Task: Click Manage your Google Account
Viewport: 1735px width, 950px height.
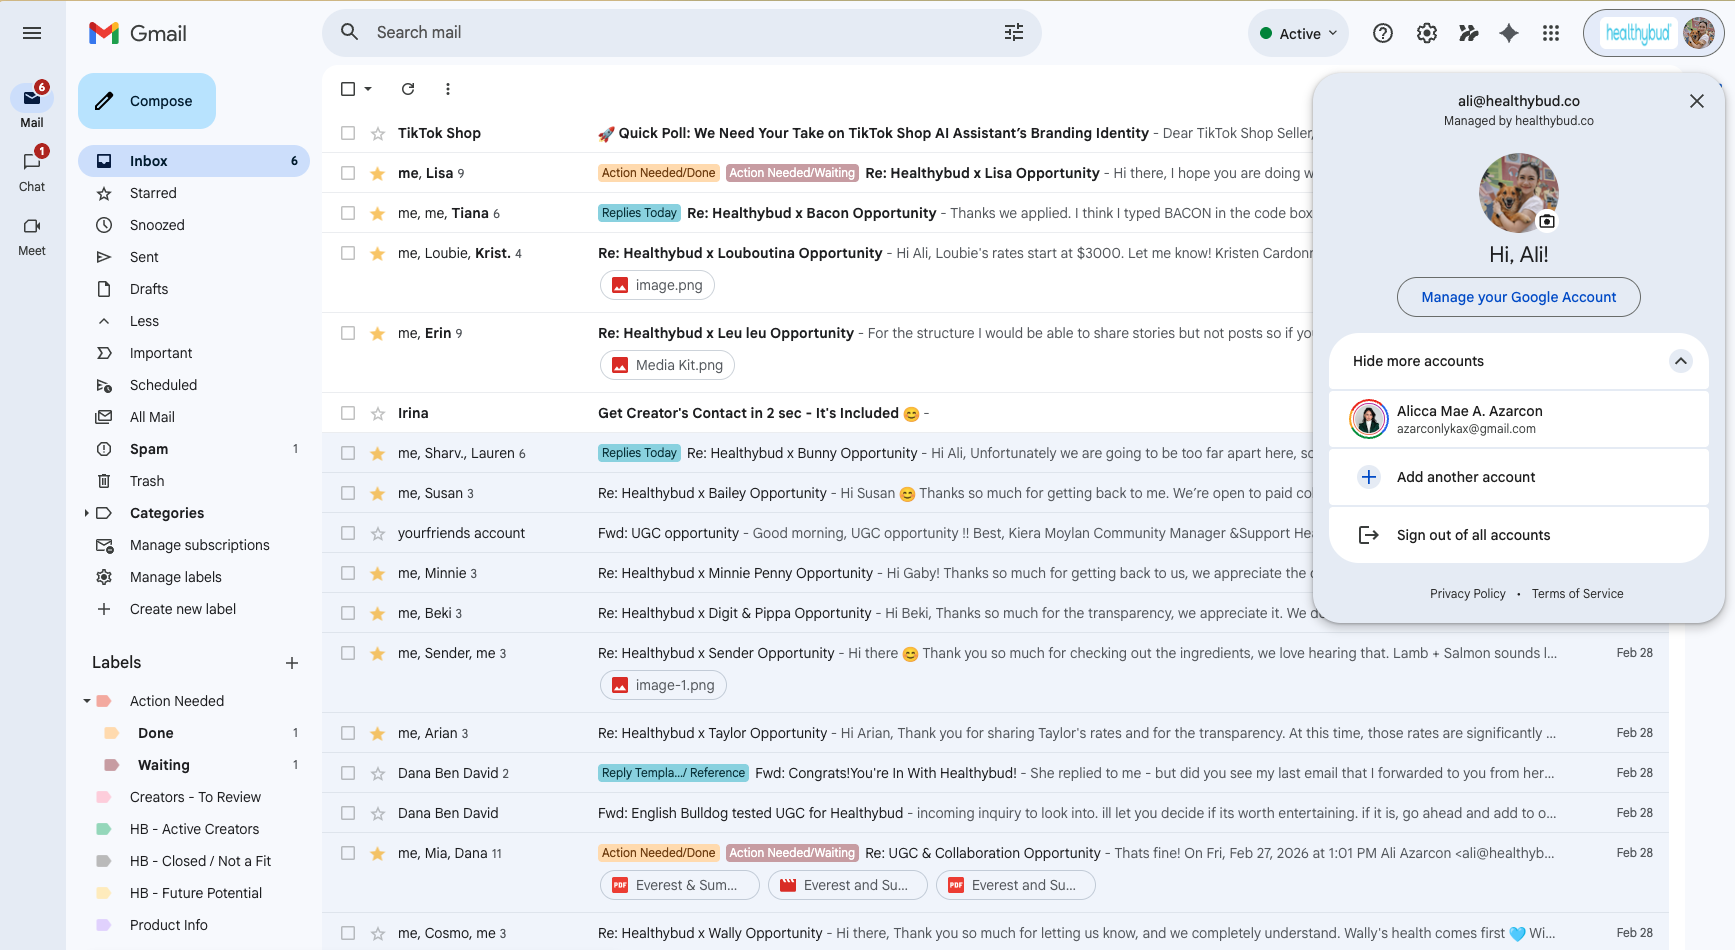Action: tap(1518, 297)
